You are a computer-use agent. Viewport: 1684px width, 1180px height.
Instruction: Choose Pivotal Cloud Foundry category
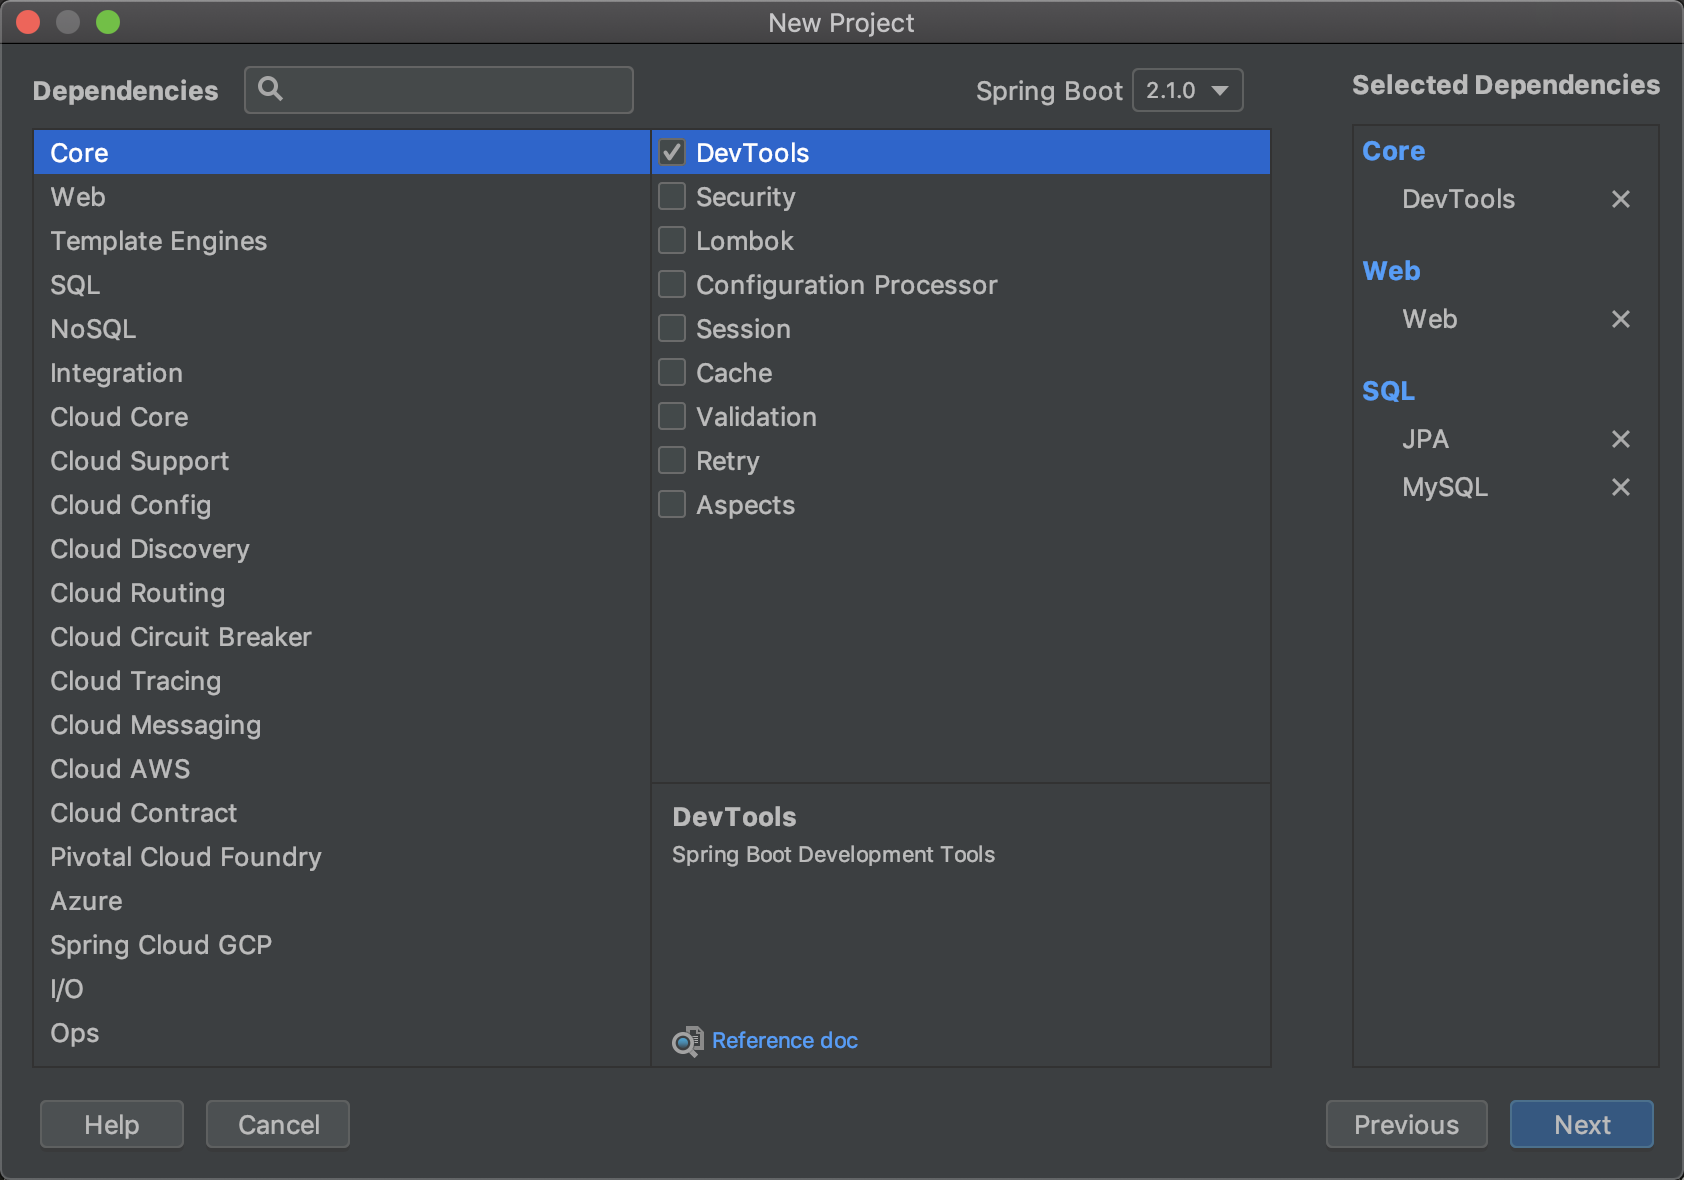pyautogui.click(x=342, y=857)
